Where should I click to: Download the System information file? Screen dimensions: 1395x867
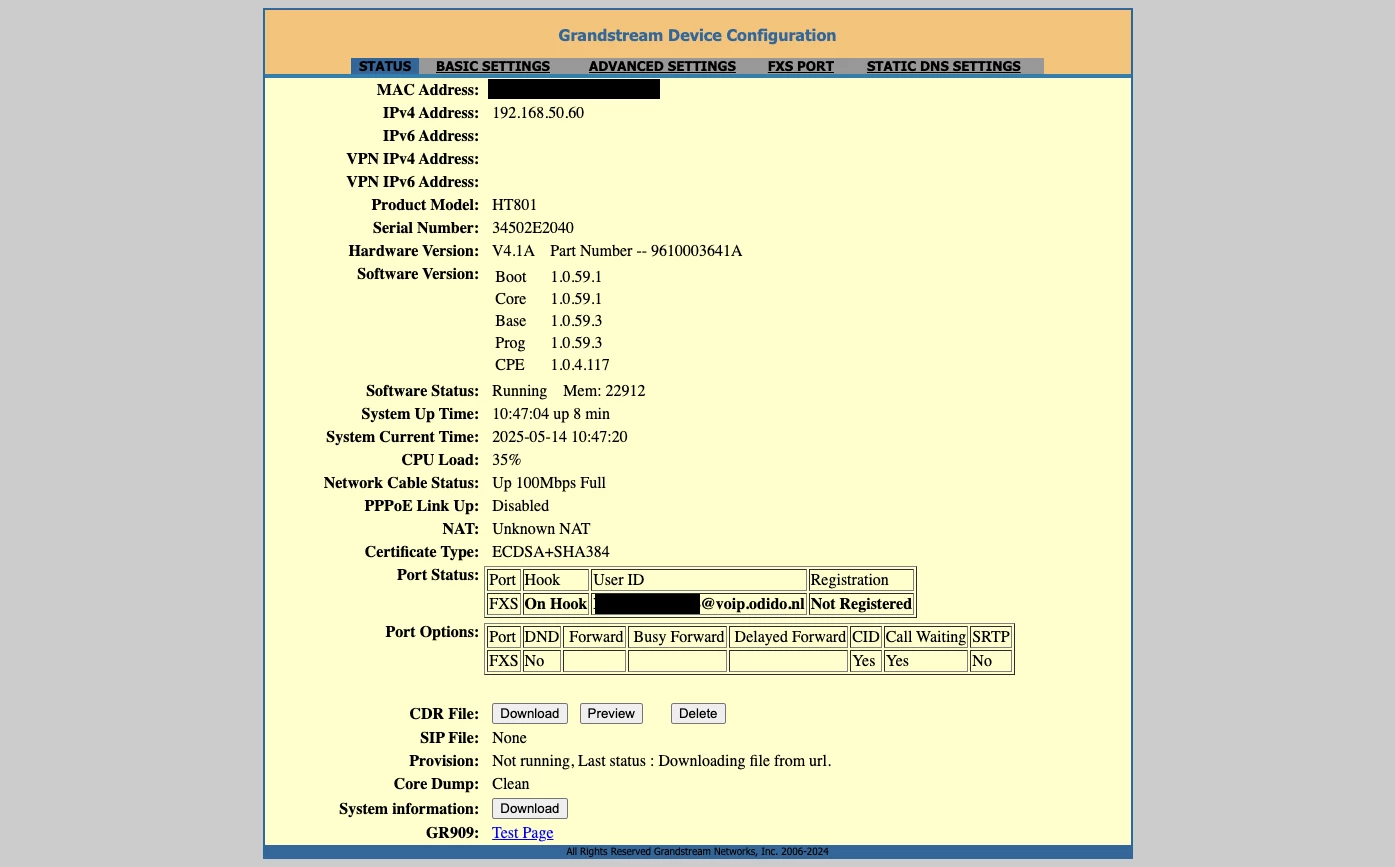pos(529,808)
